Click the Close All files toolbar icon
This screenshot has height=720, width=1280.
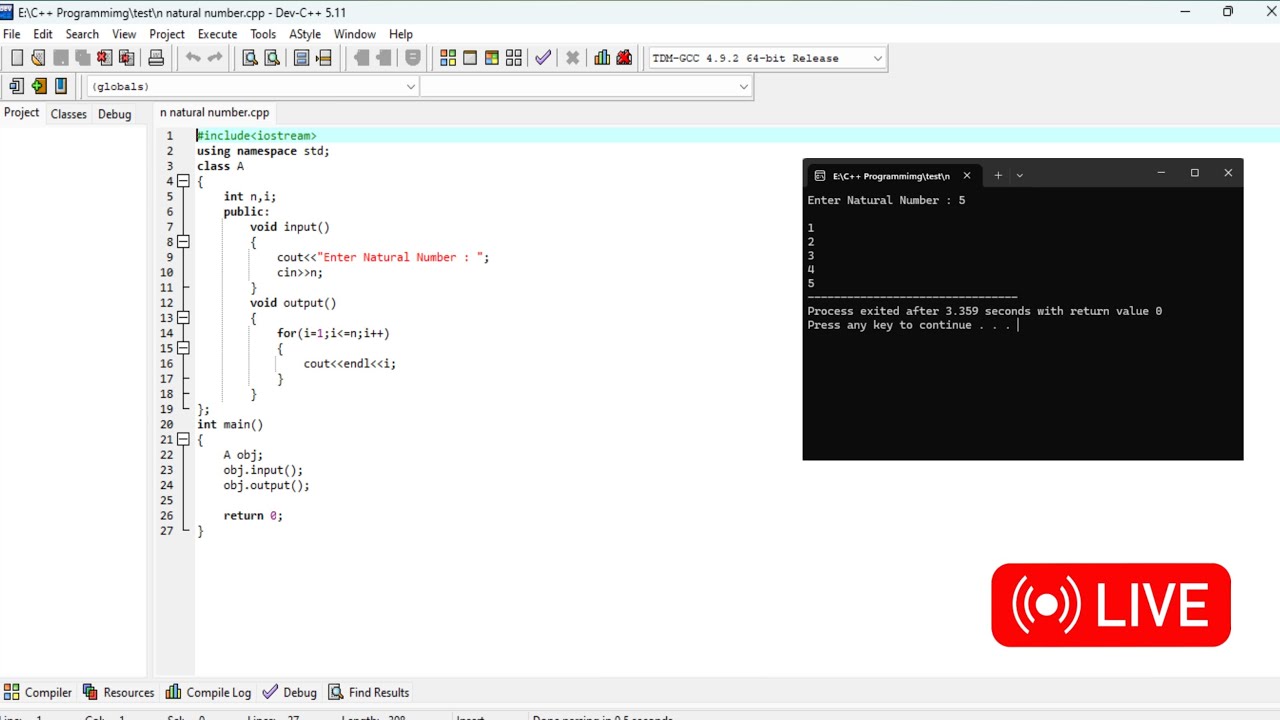(126, 58)
